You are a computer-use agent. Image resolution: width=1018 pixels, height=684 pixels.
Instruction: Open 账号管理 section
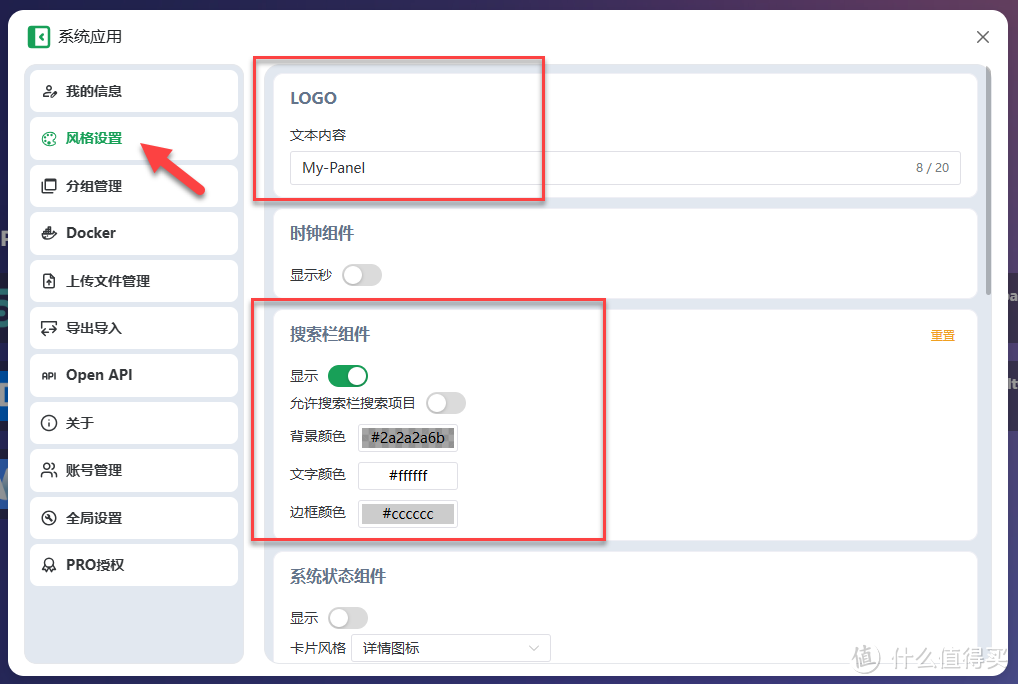[134, 470]
